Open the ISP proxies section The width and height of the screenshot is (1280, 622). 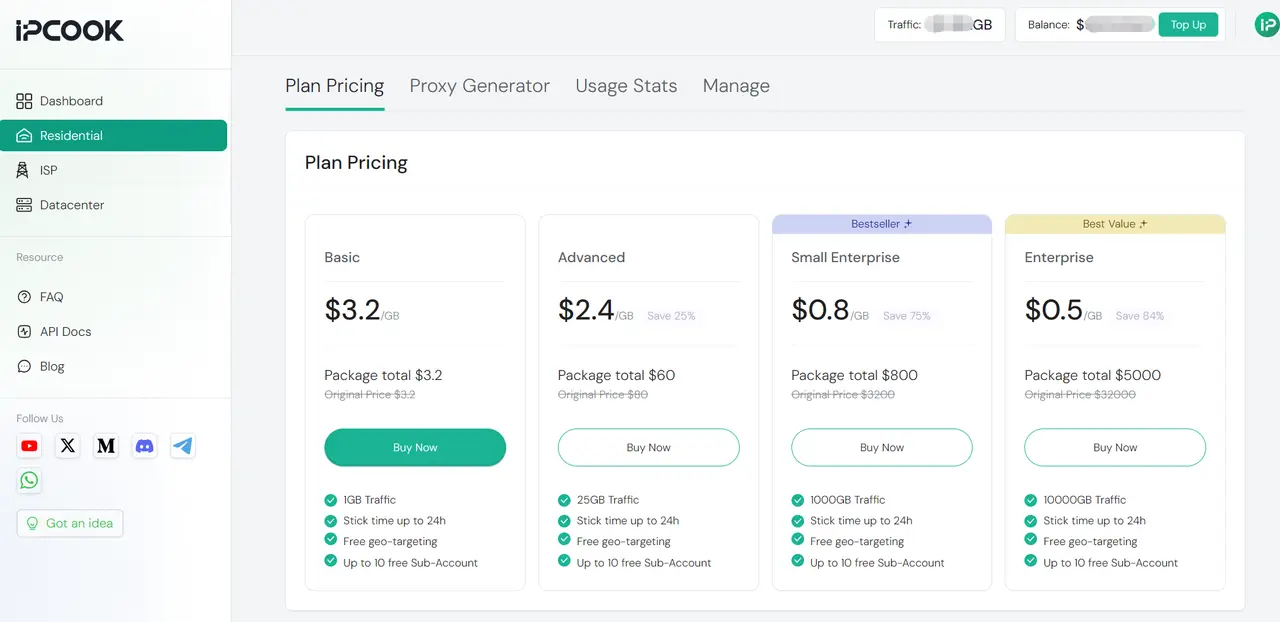[47, 170]
